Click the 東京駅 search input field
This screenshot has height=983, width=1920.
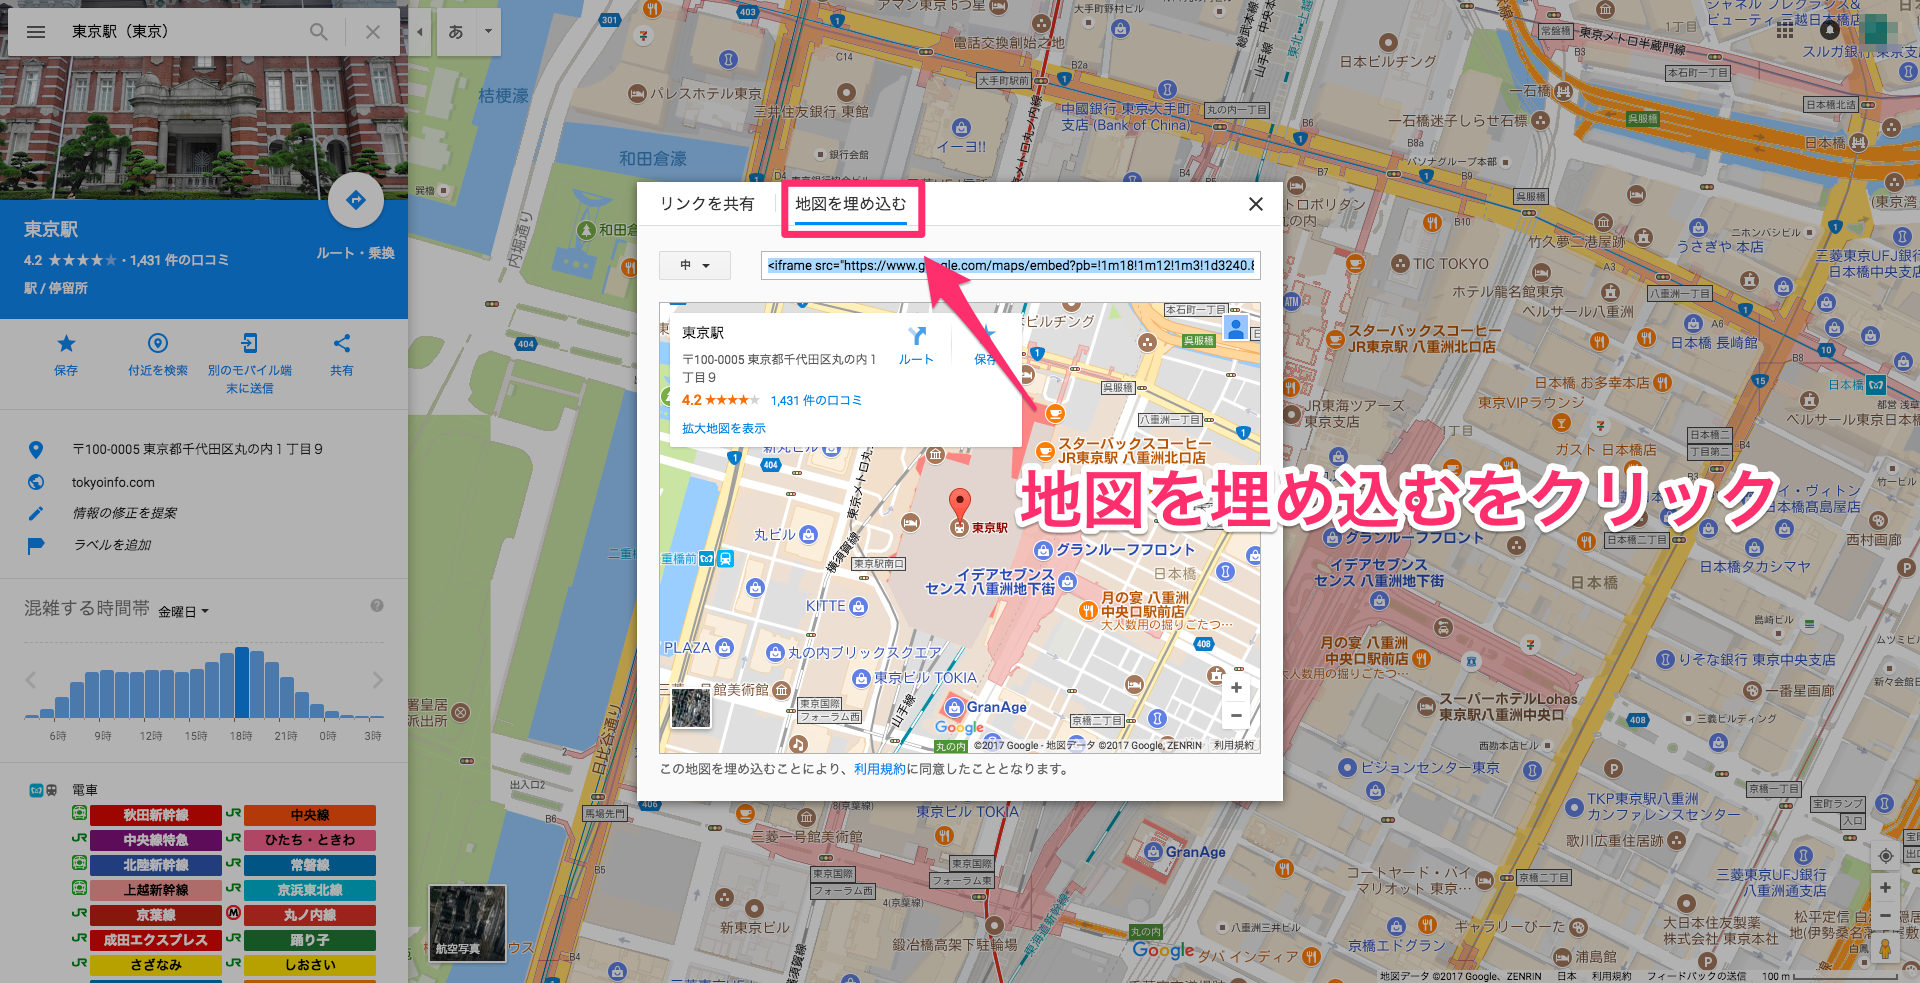pyautogui.click(x=180, y=32)
